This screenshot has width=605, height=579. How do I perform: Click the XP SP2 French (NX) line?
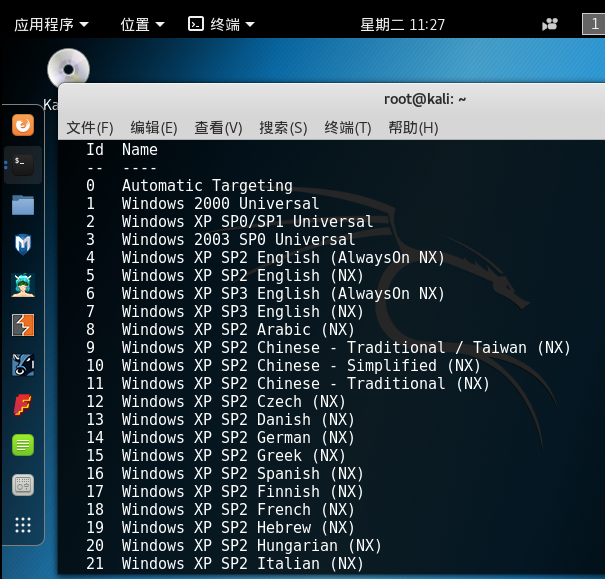click(238, 510)
